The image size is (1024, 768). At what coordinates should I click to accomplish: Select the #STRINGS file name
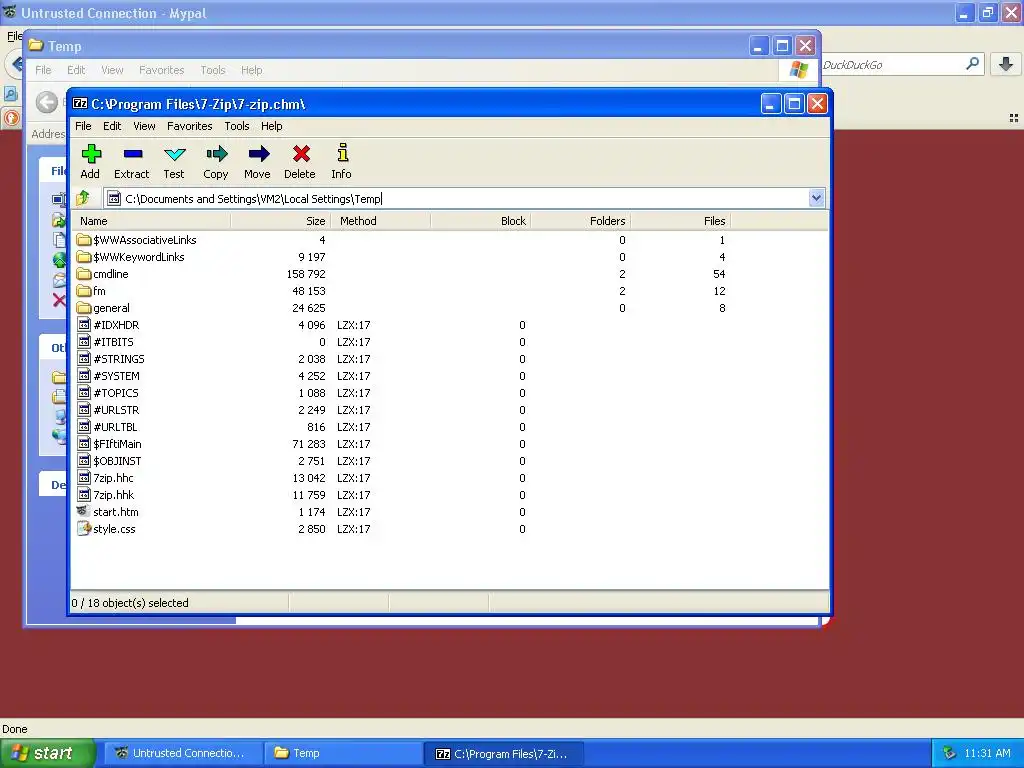(119, 359)
